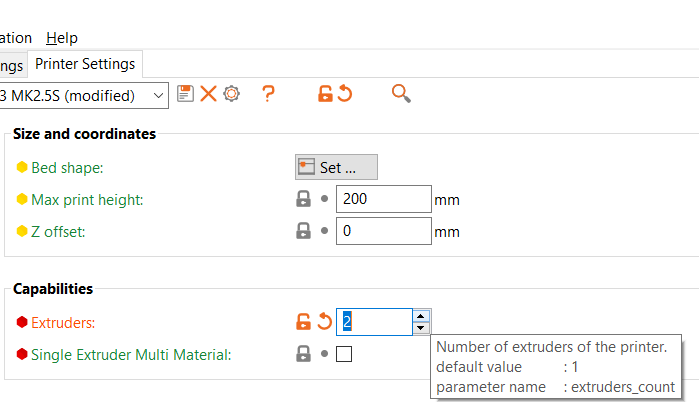This screenshot has height=402, width=699.
Task: Open the Help menu
Action: [62, 38]
